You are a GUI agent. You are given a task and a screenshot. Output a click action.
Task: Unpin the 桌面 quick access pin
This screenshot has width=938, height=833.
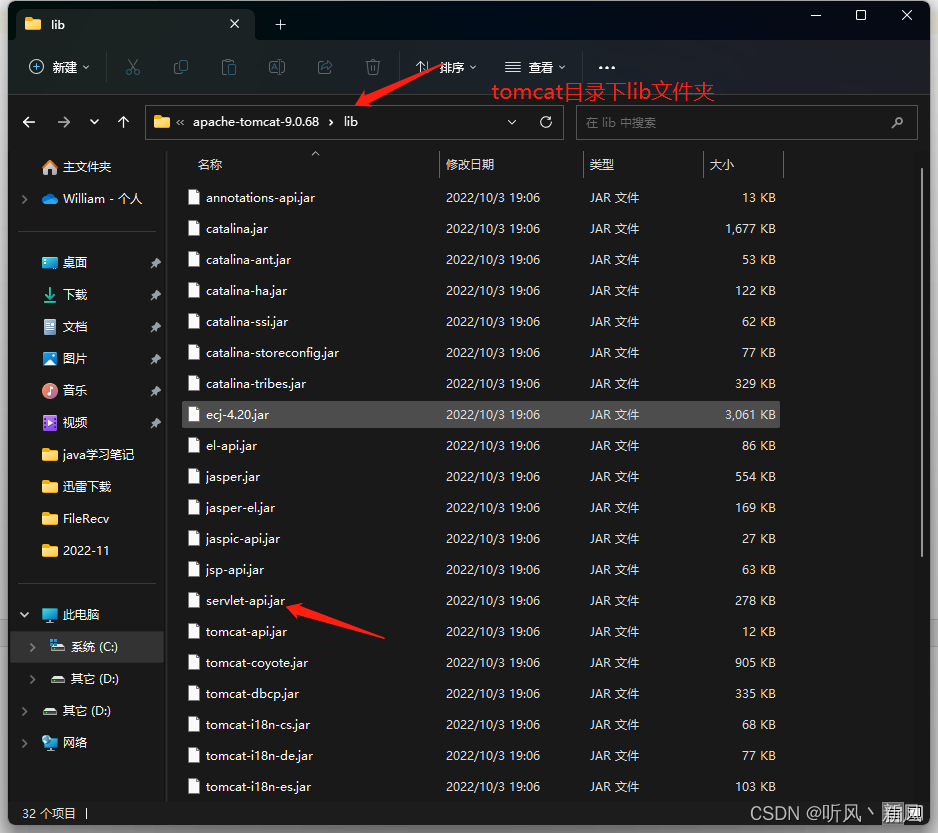tap(155, 263)
